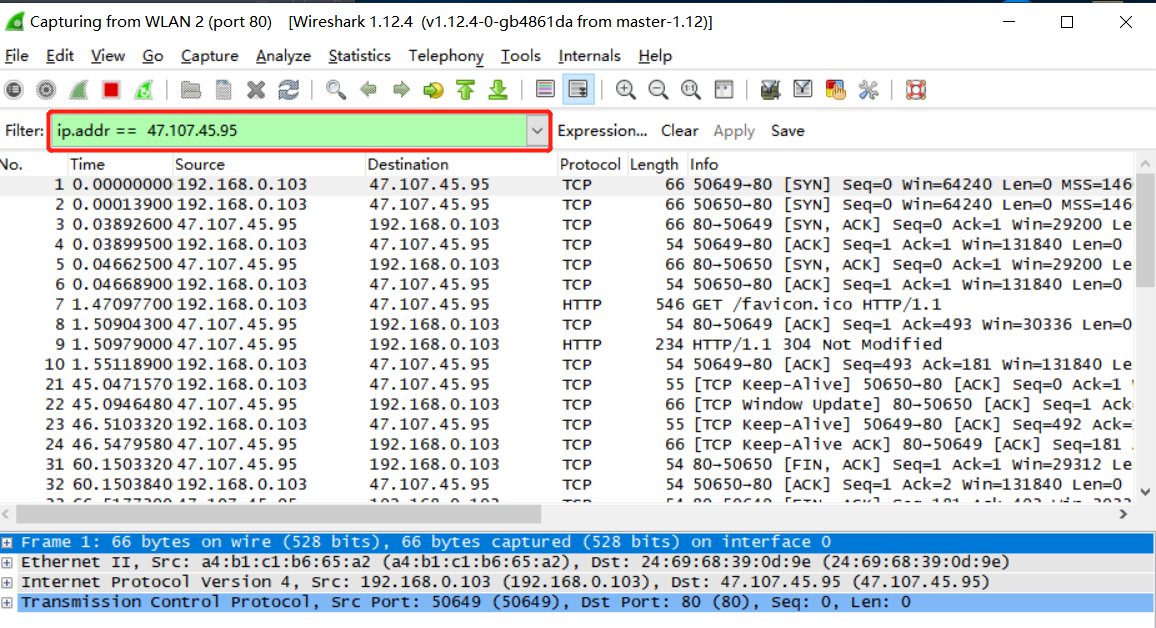Open the File menu
1156x628 pixels.
pos(16,56)
